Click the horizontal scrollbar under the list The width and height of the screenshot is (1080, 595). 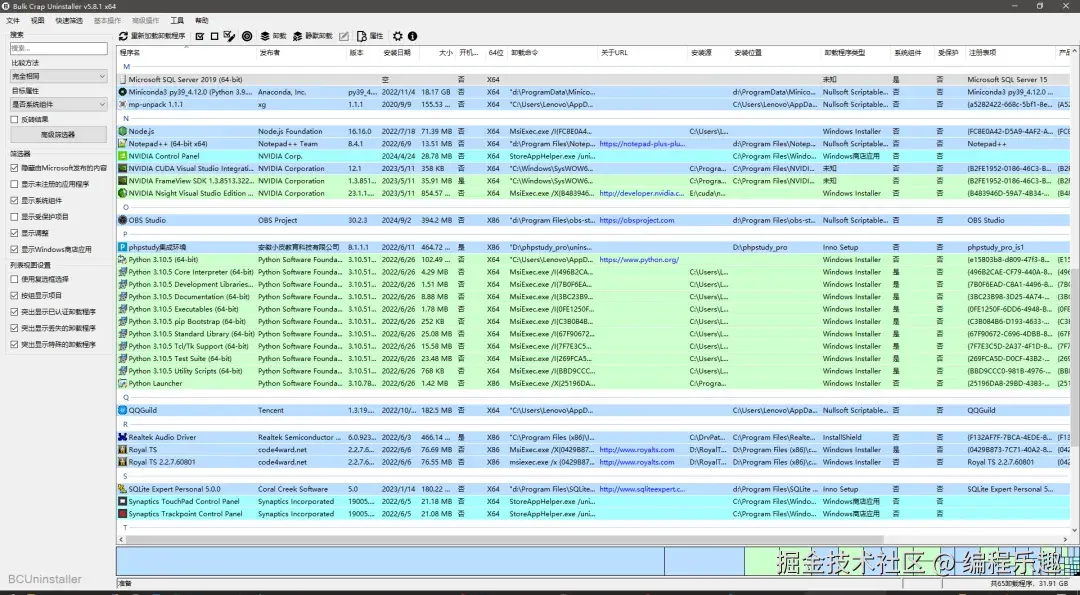pyautogui.click(x=503, y=540)
